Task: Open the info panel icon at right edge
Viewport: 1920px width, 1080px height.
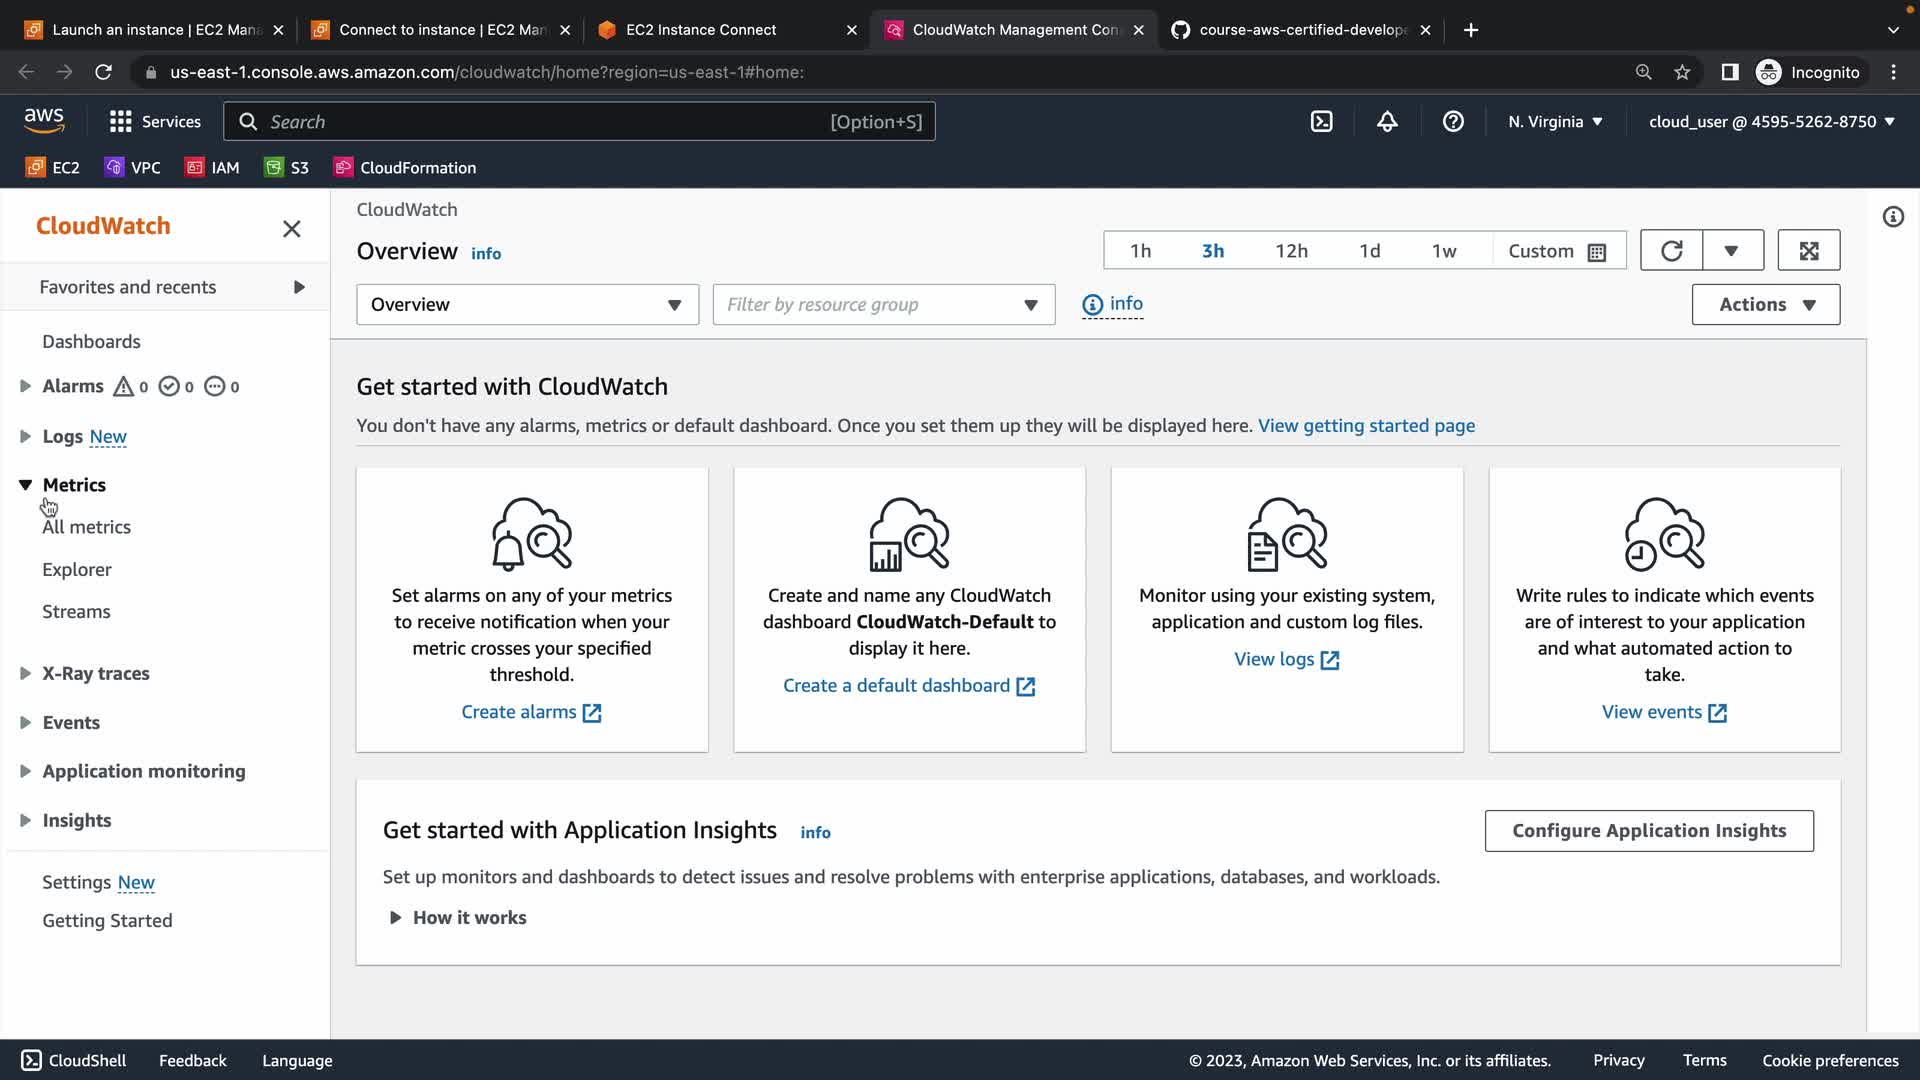Action: coord(1893,217)
